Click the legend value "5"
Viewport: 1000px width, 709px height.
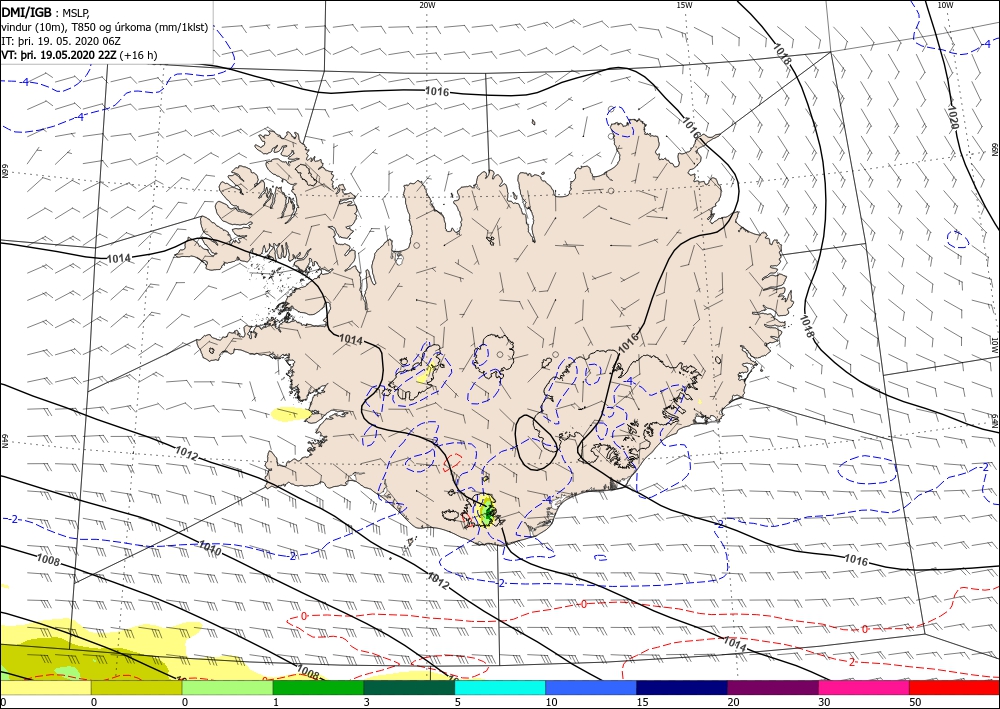457,702
